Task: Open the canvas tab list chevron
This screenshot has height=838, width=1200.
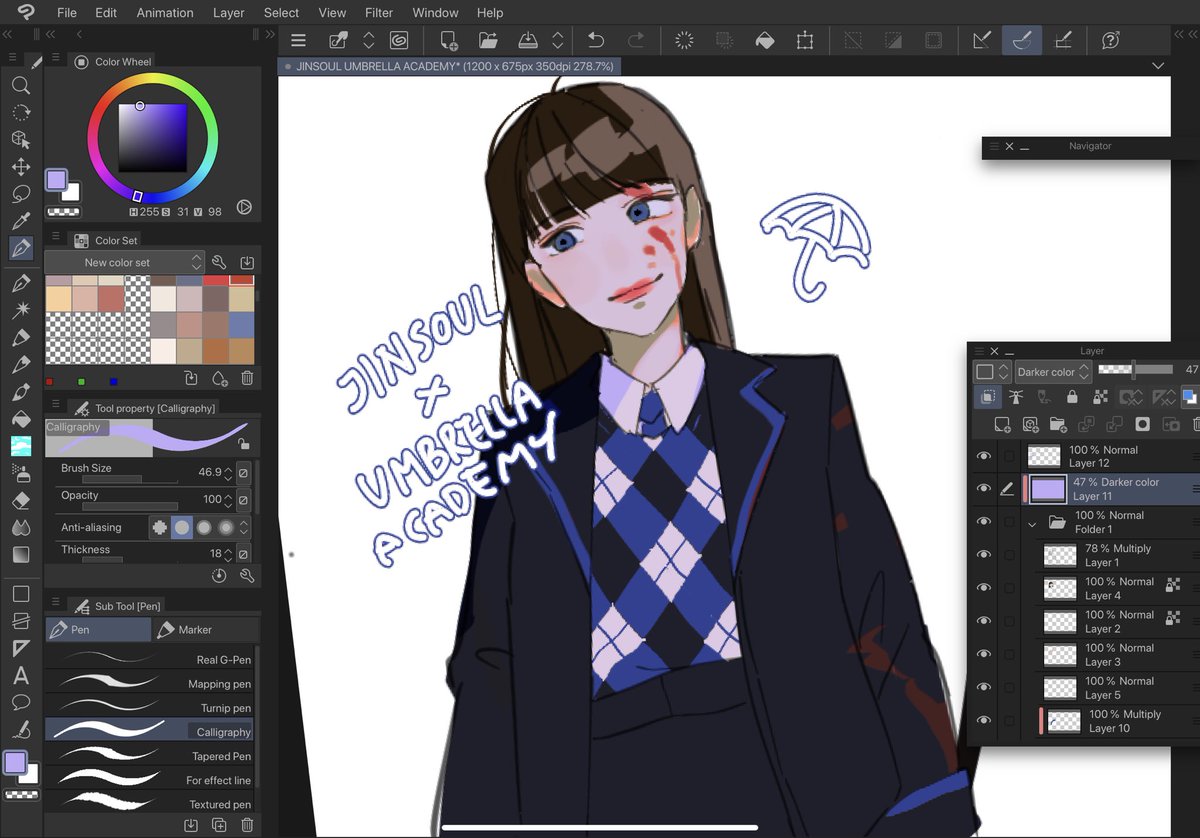Action: 1158,66
